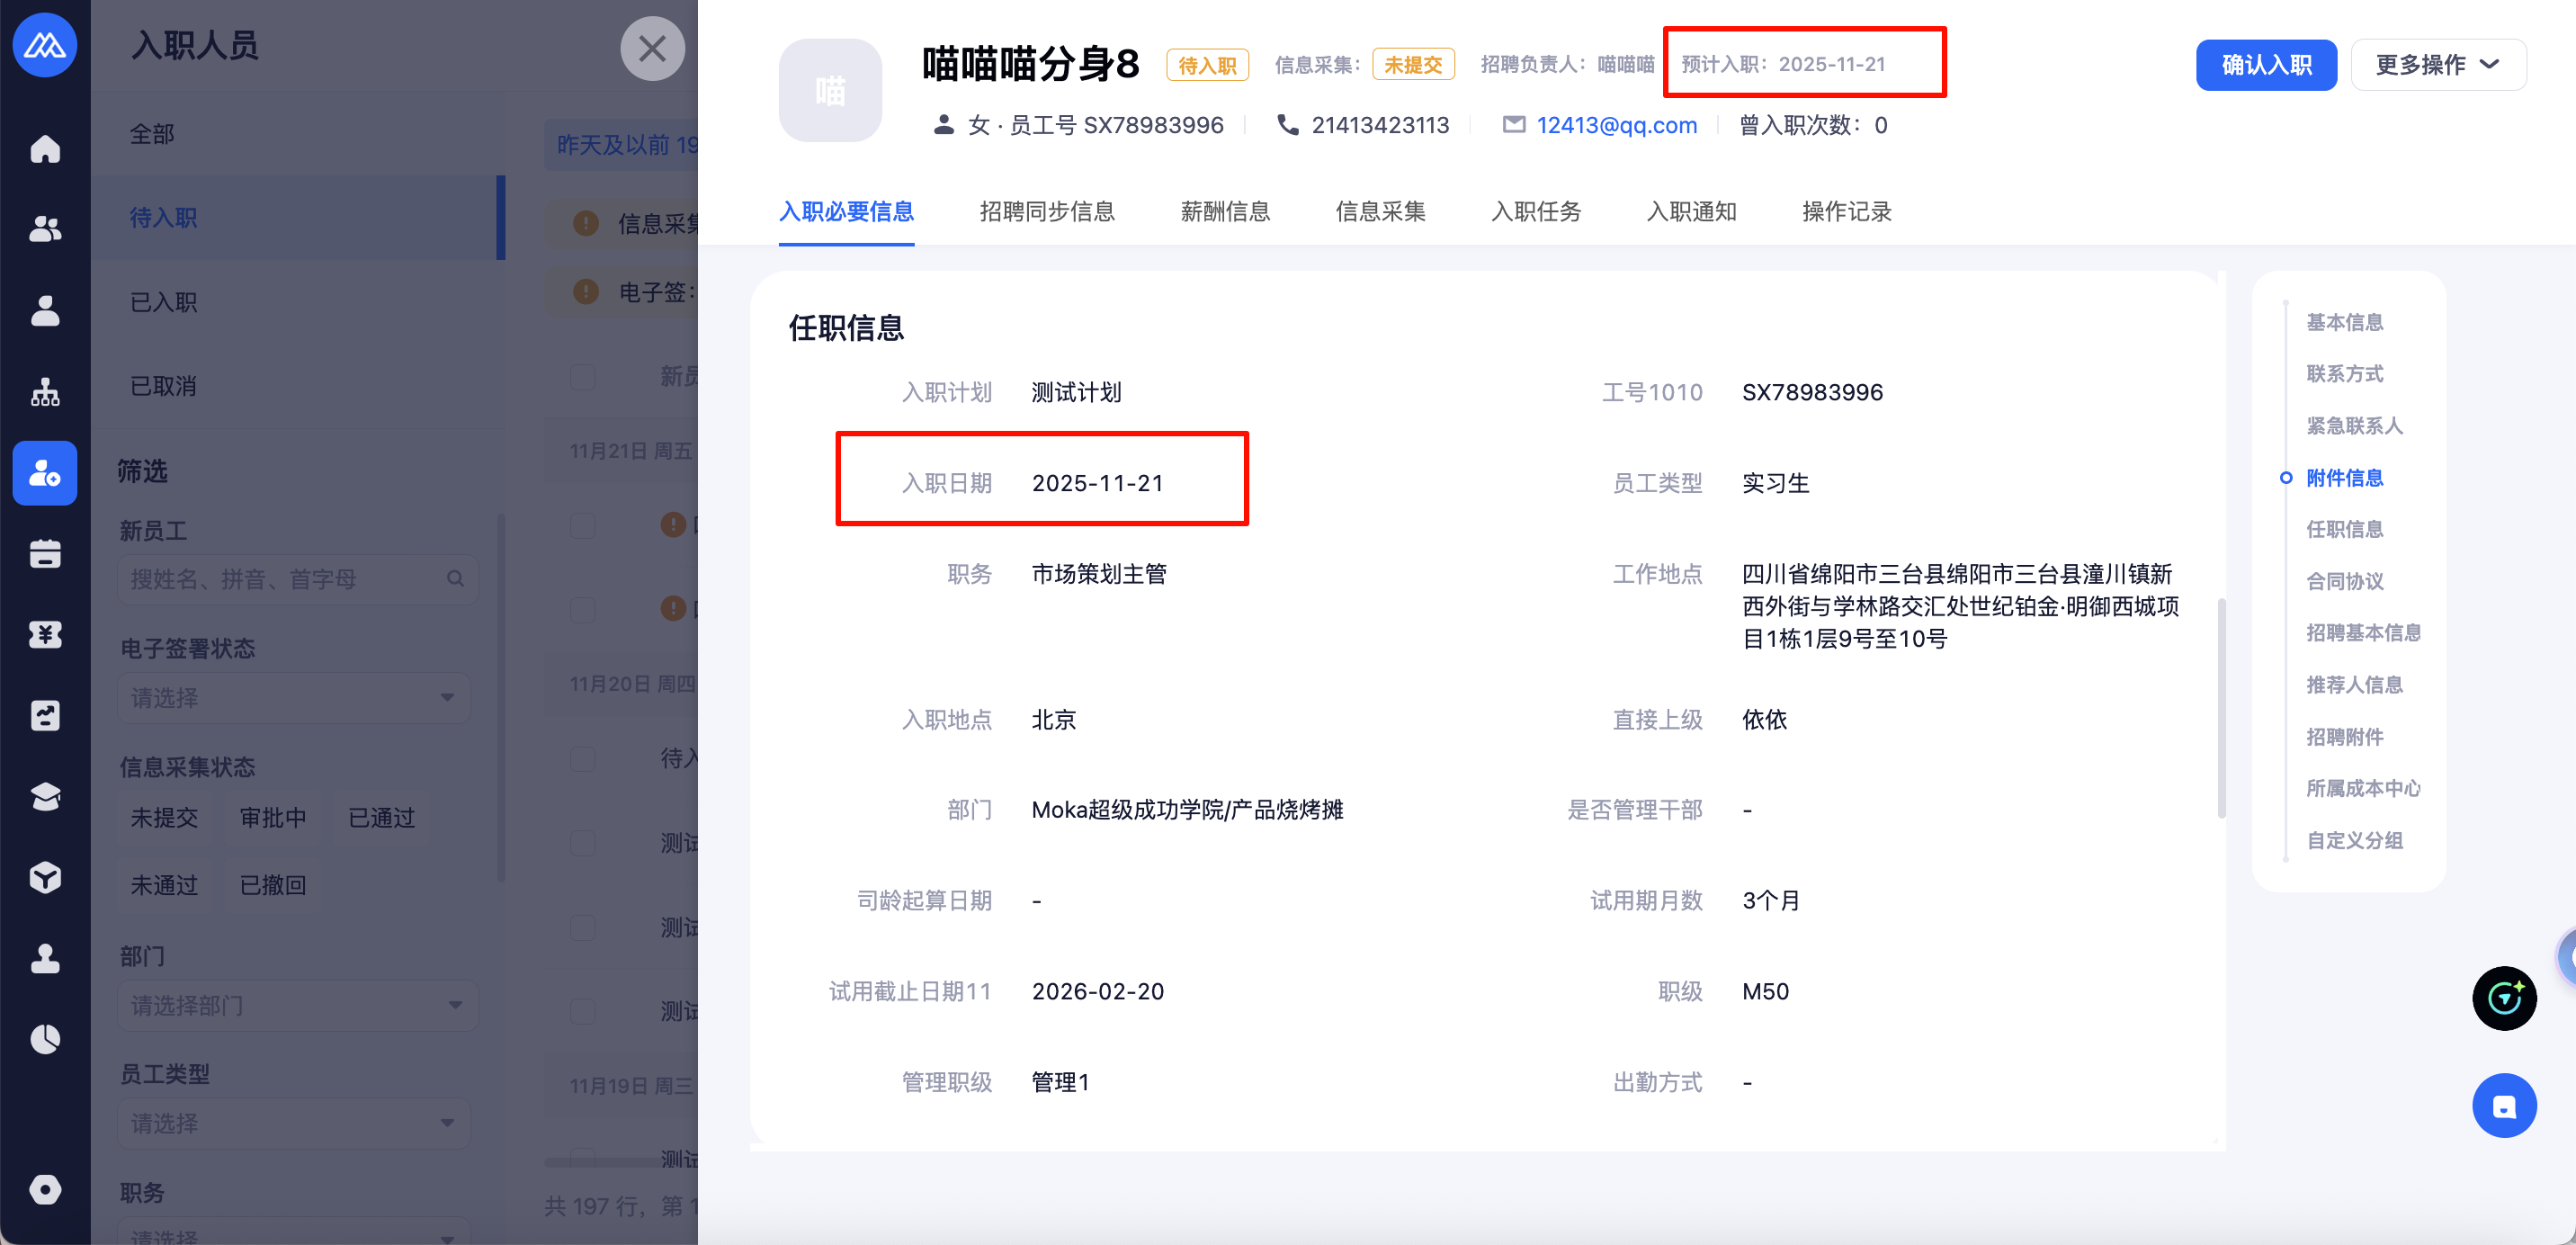This screenshot has width=2576, height=1245.
Task: Click the blue chat support floating button
Action: coord(2503,1106)
